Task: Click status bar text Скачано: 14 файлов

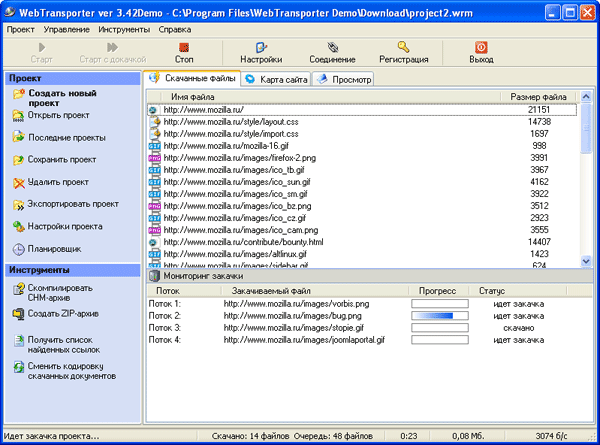Action: [251, 436]
